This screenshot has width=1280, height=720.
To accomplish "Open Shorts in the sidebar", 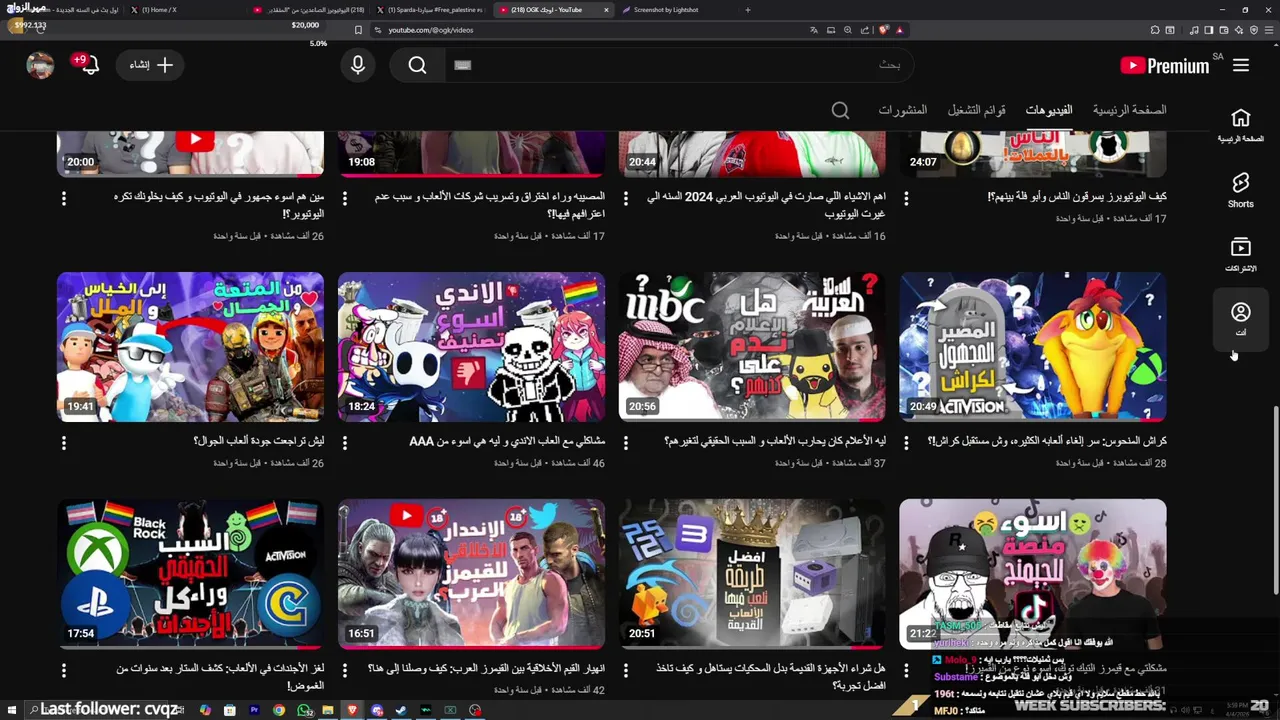I will 1240,189.
